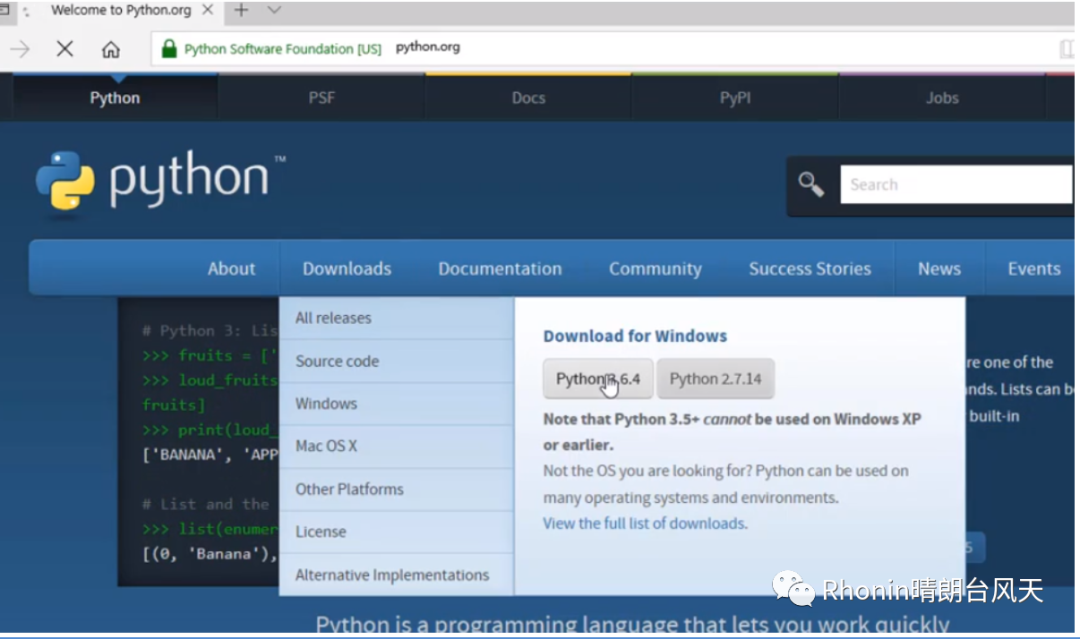The height and width of the screenshot is (639, 1080).
Task: Open the Downloads menu
Action: (x=347, y=269)
